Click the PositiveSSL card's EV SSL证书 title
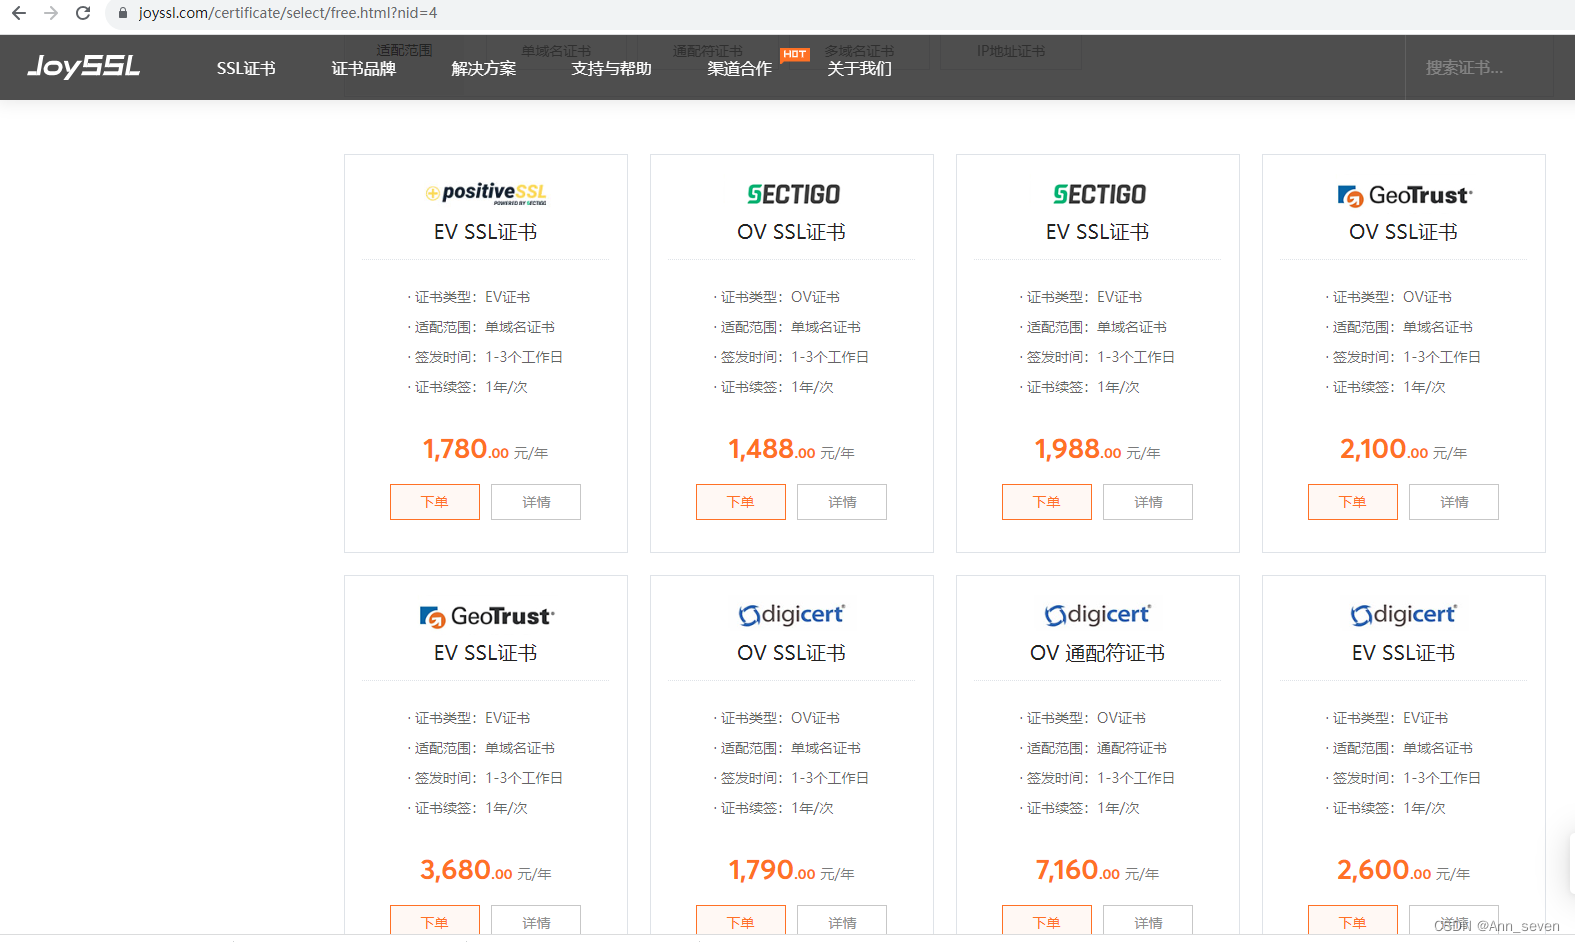 coord(486,232)
